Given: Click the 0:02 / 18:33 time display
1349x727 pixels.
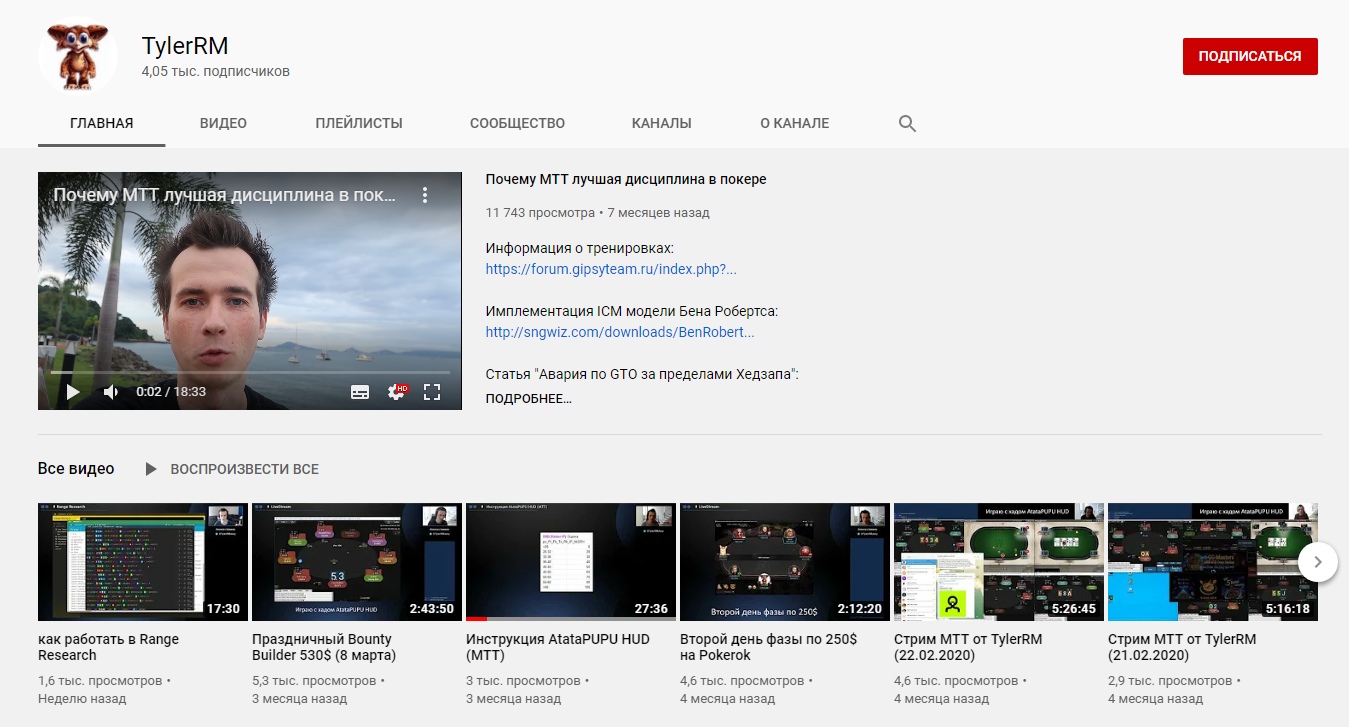Looking at the screenshot, I should (171, 392).
